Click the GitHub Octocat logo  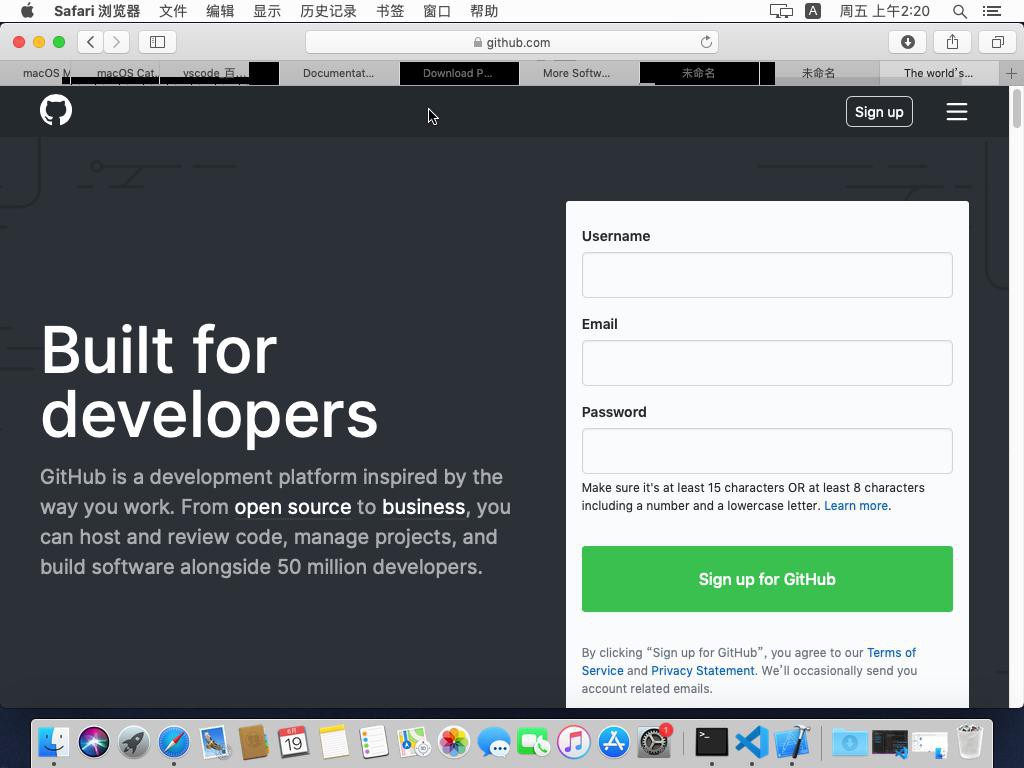pyautogui.click(x=56, y=110)
